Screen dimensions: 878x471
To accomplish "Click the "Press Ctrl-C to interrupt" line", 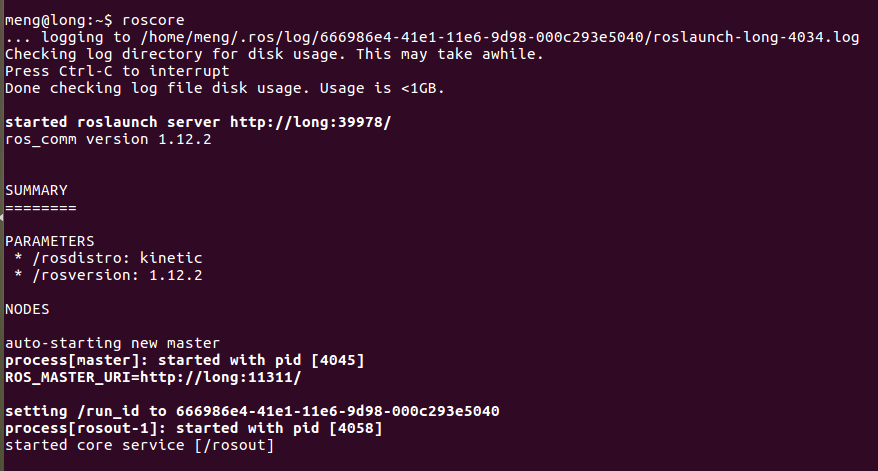I will tap(117, 71).
